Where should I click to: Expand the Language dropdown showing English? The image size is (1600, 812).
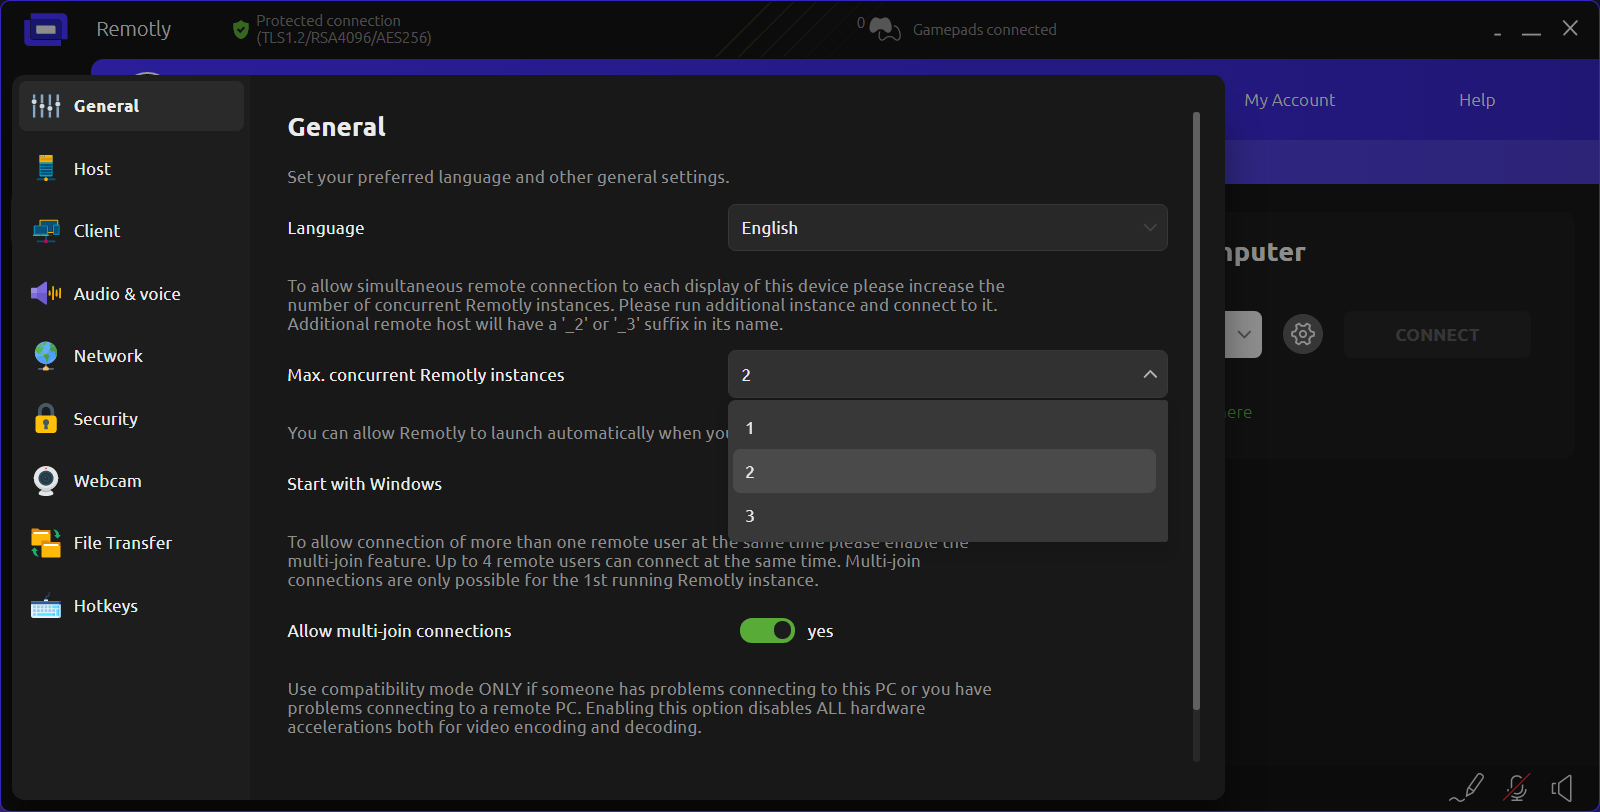[x=947, y=228]
